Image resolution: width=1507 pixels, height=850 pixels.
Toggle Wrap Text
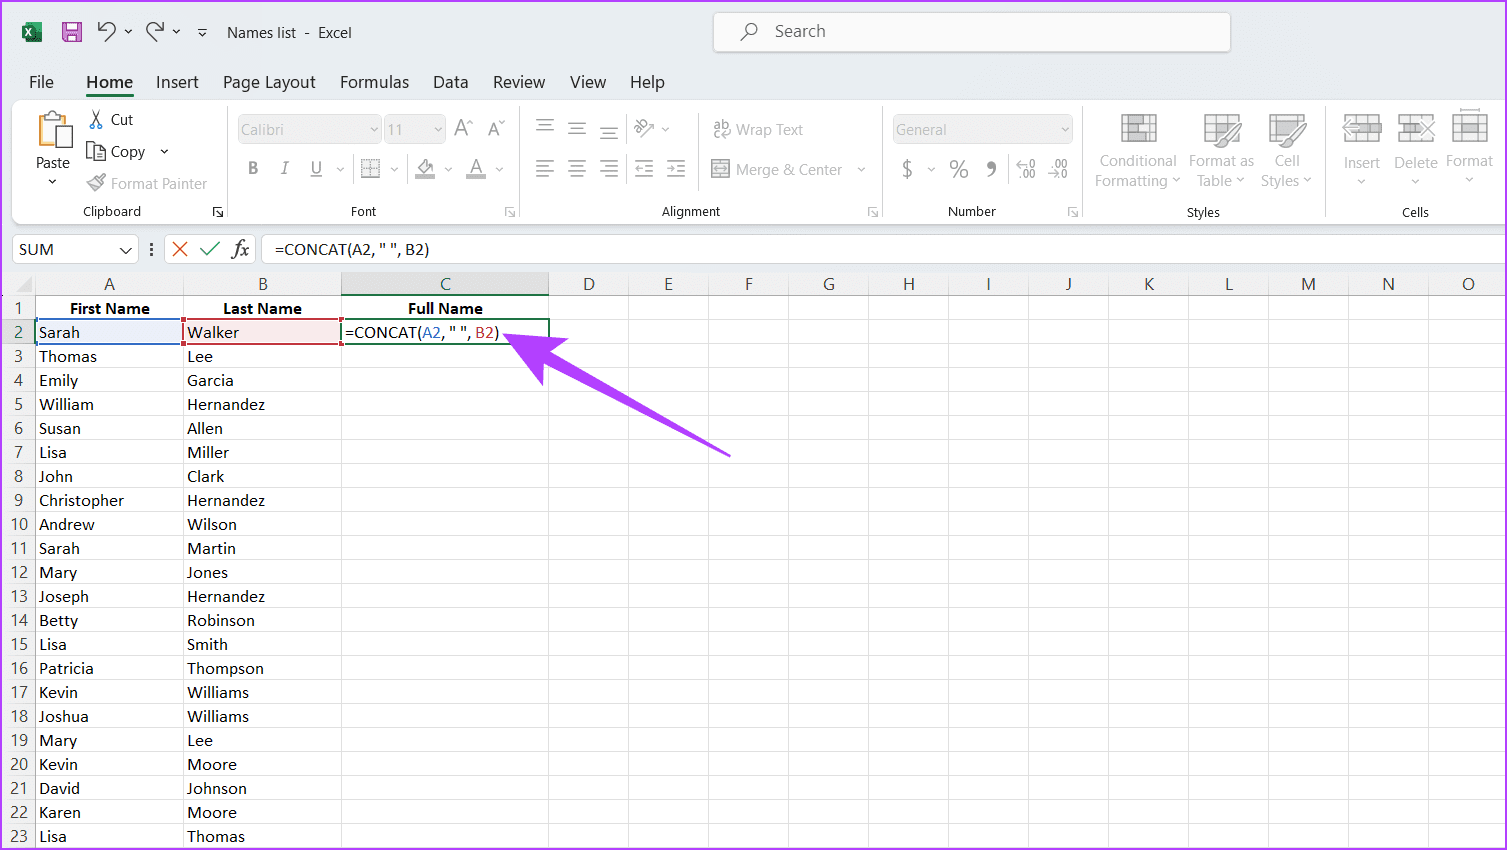[x=758, y=129]
